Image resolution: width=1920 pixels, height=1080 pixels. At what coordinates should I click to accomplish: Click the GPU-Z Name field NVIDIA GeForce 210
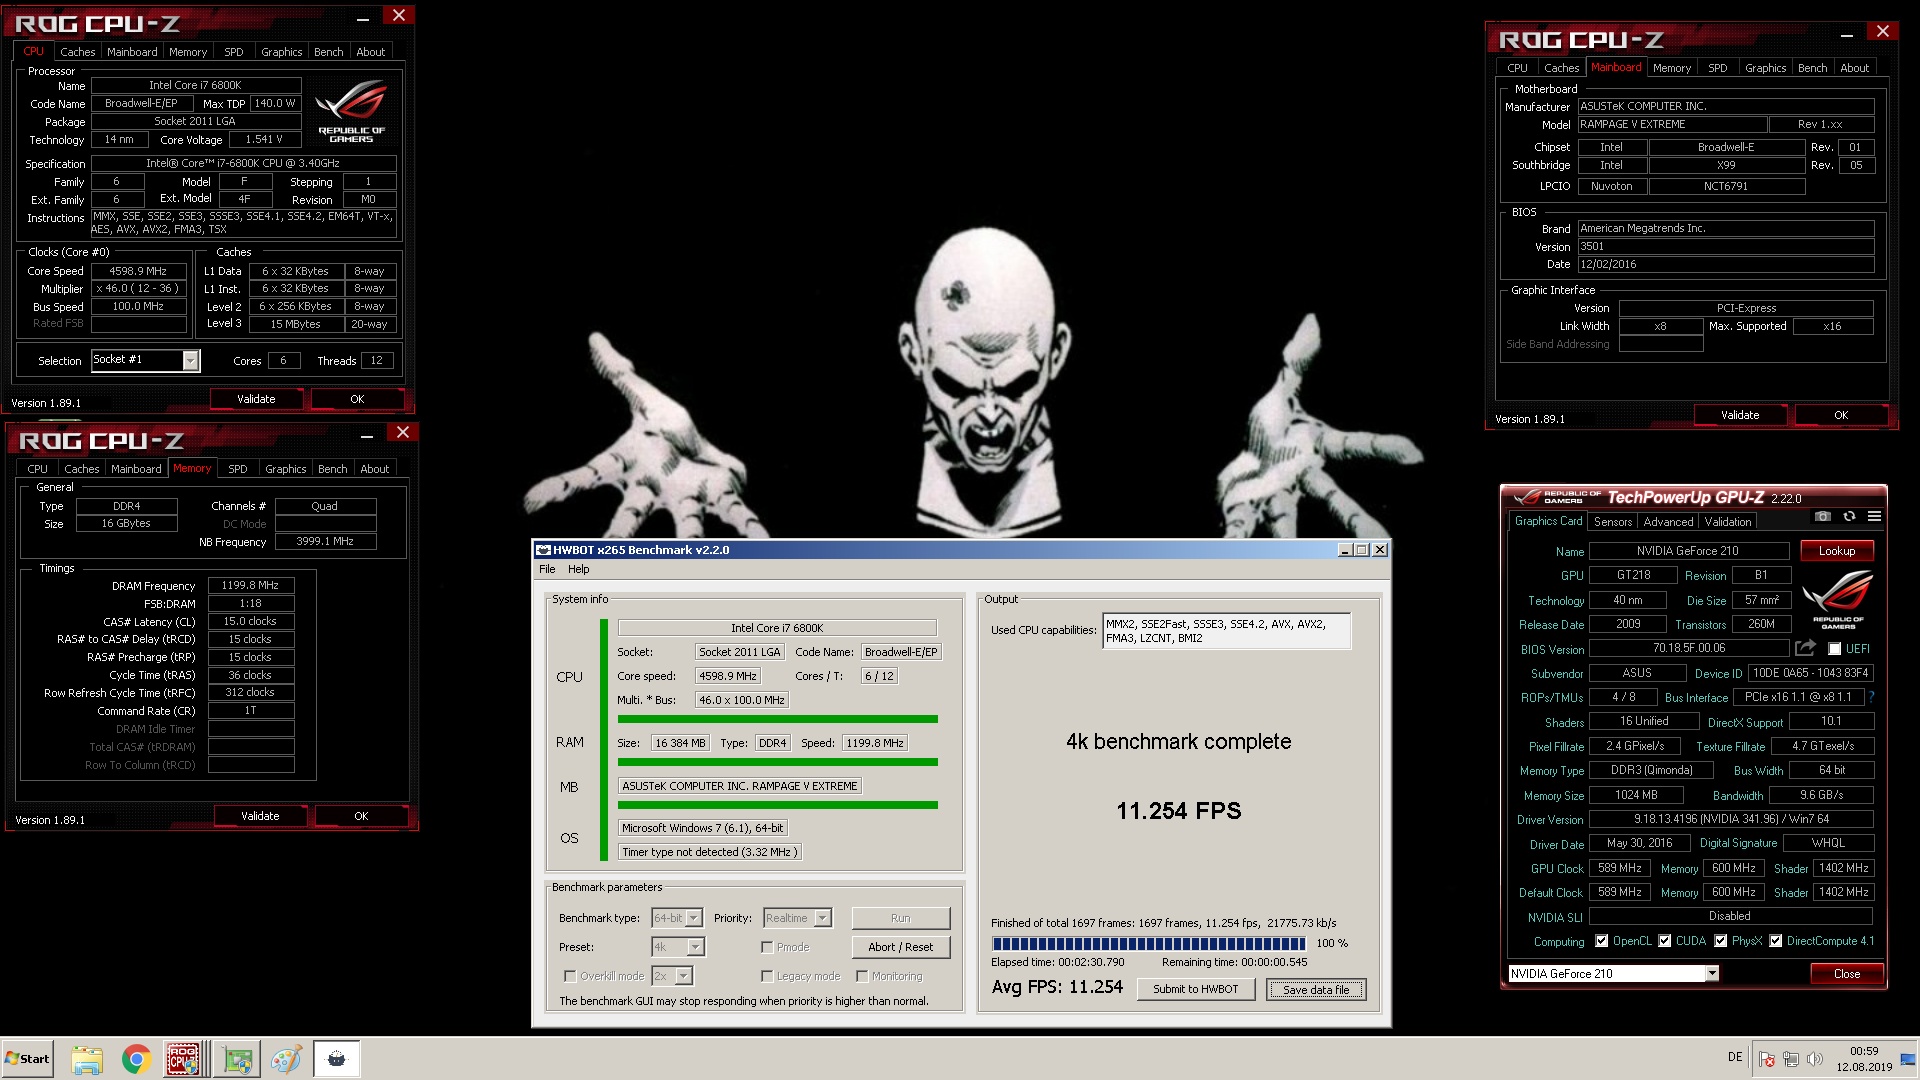tap(1688, 551)
